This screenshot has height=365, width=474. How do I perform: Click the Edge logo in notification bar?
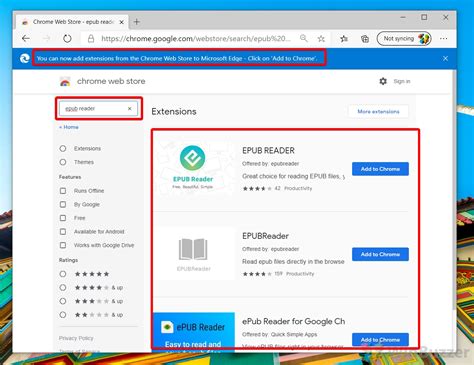pyautogui.click(x=24, y=58)
